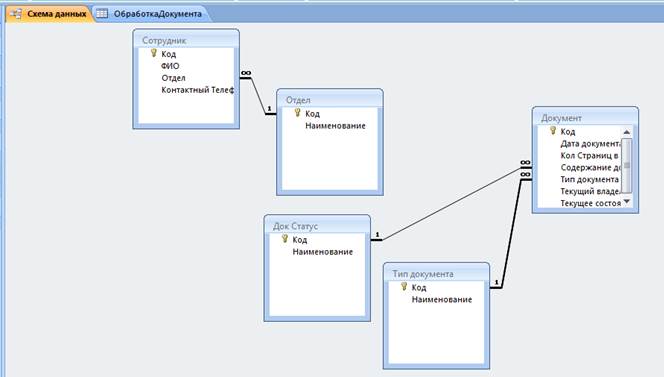Click the key icon in the Документ table

553,130
